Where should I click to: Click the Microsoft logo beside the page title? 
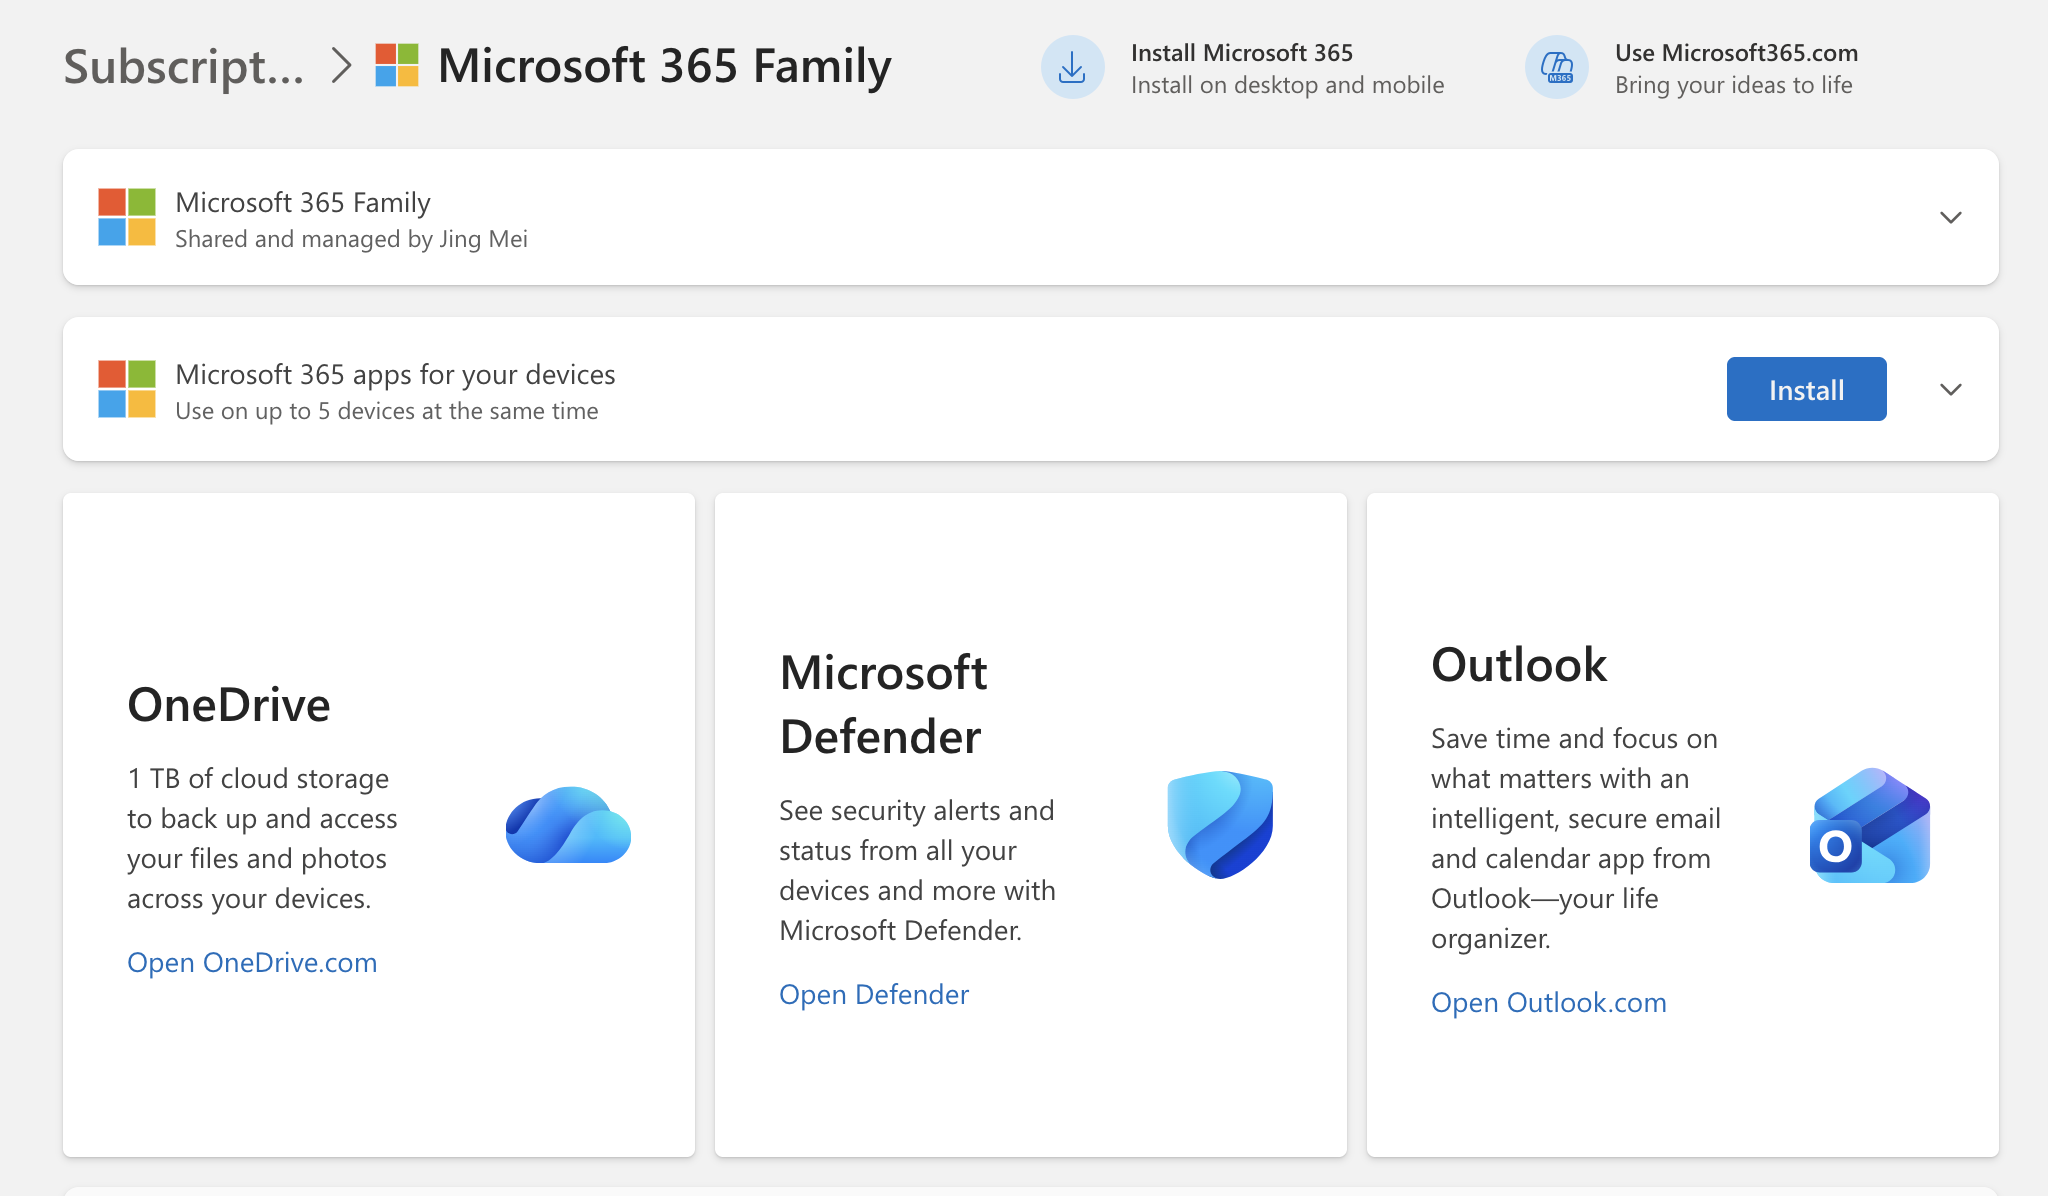click(397, 66)
